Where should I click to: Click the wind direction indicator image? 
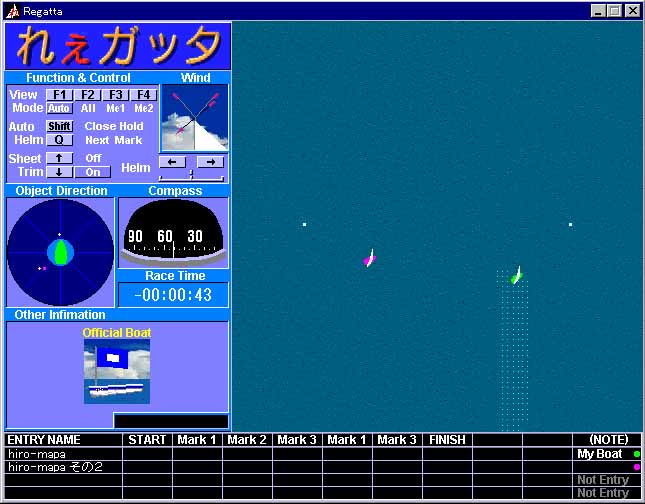coord(195,118)
